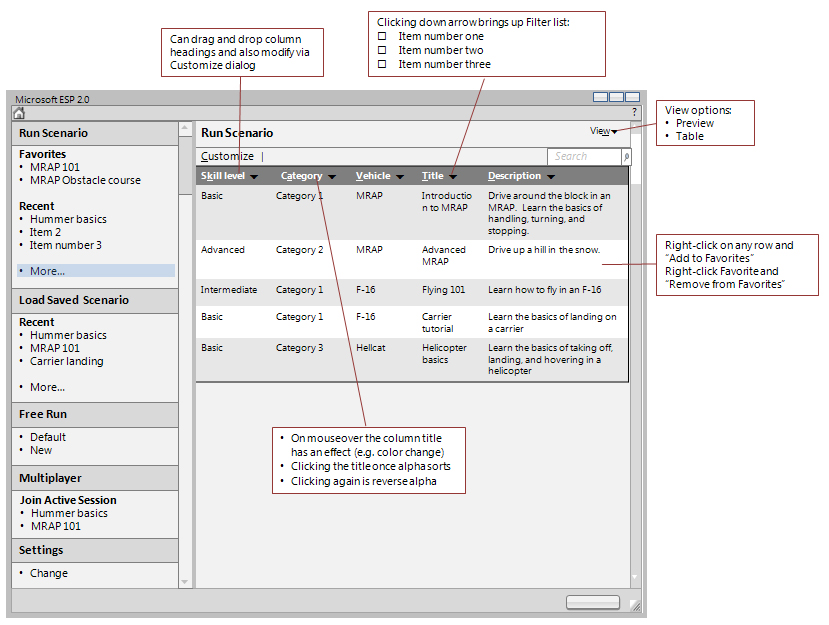Sort by Vehicle column heading
Viewport: 829px width, 625px height.
(x=373, y=176)
